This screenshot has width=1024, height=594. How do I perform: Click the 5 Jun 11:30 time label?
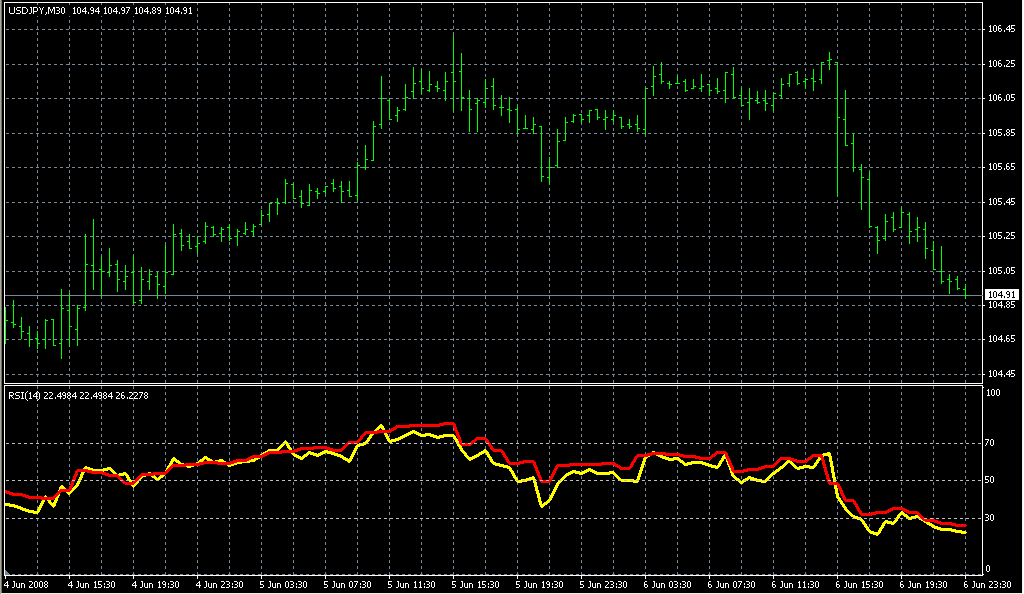pos(412,585)
